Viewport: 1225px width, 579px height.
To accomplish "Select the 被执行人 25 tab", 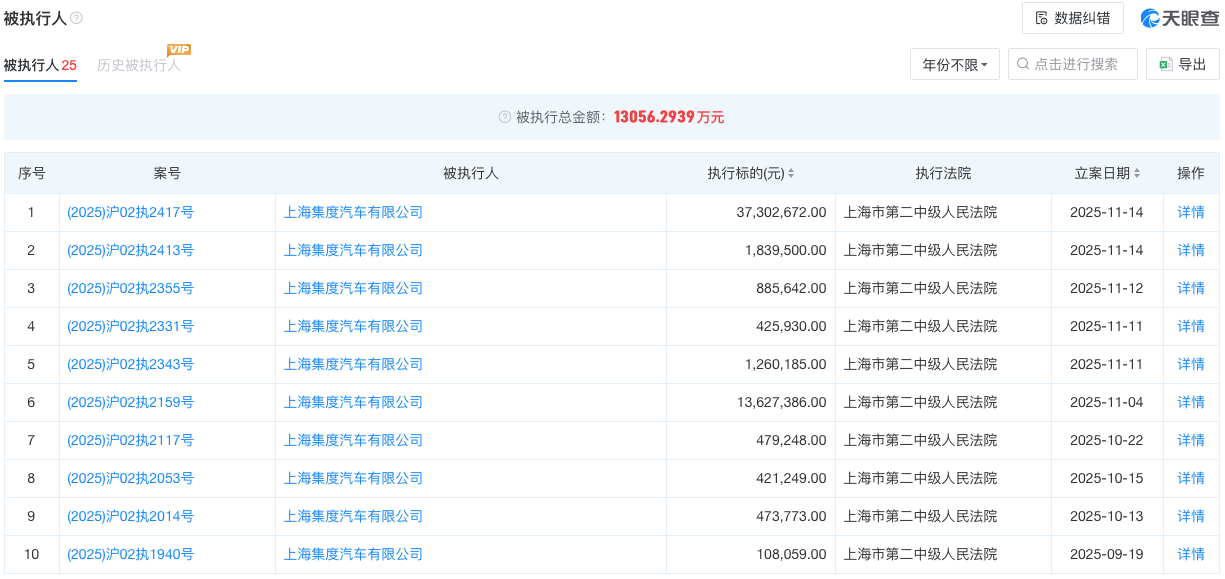I will point(40,65).
